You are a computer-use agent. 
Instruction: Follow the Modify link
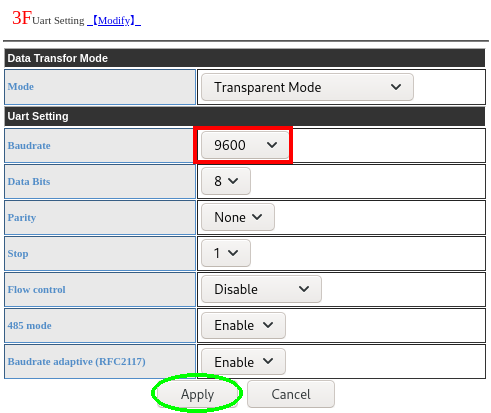coord(114,21)
